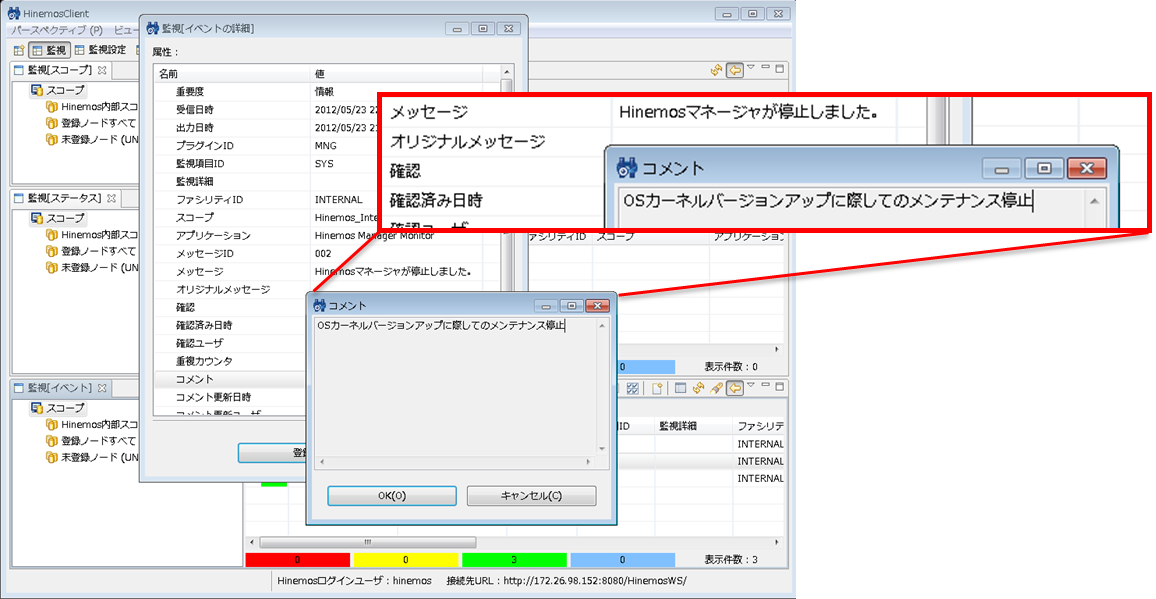Screen dimensions: 1156x599
Task: Maximize the event view panel
Action: 780,386
